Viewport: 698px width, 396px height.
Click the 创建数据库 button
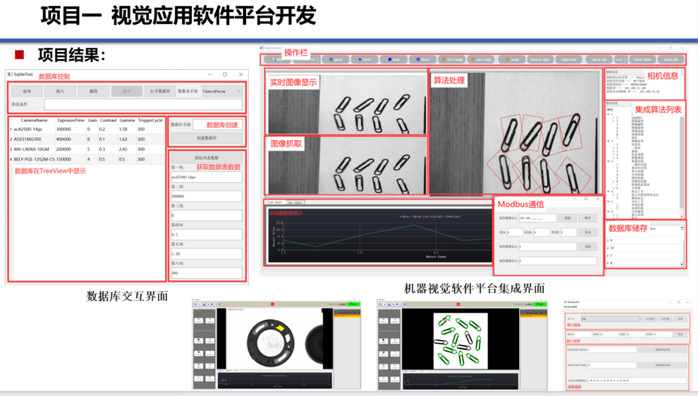click(x=207, y=138)
